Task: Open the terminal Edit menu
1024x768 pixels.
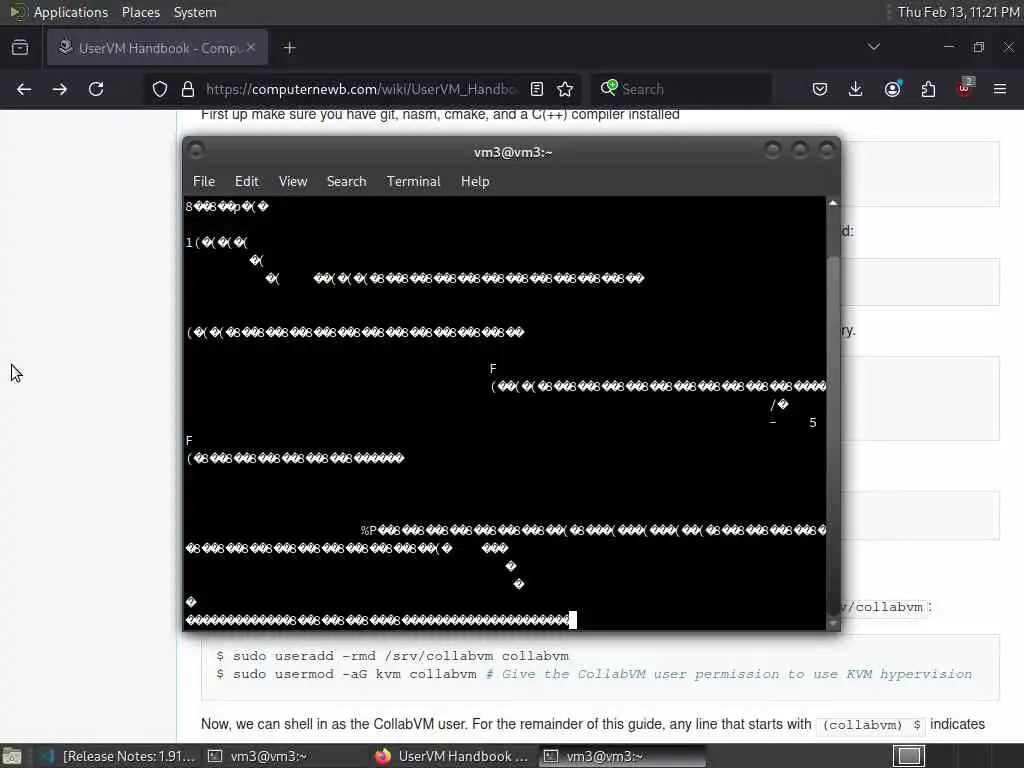Action: [247, 182]
